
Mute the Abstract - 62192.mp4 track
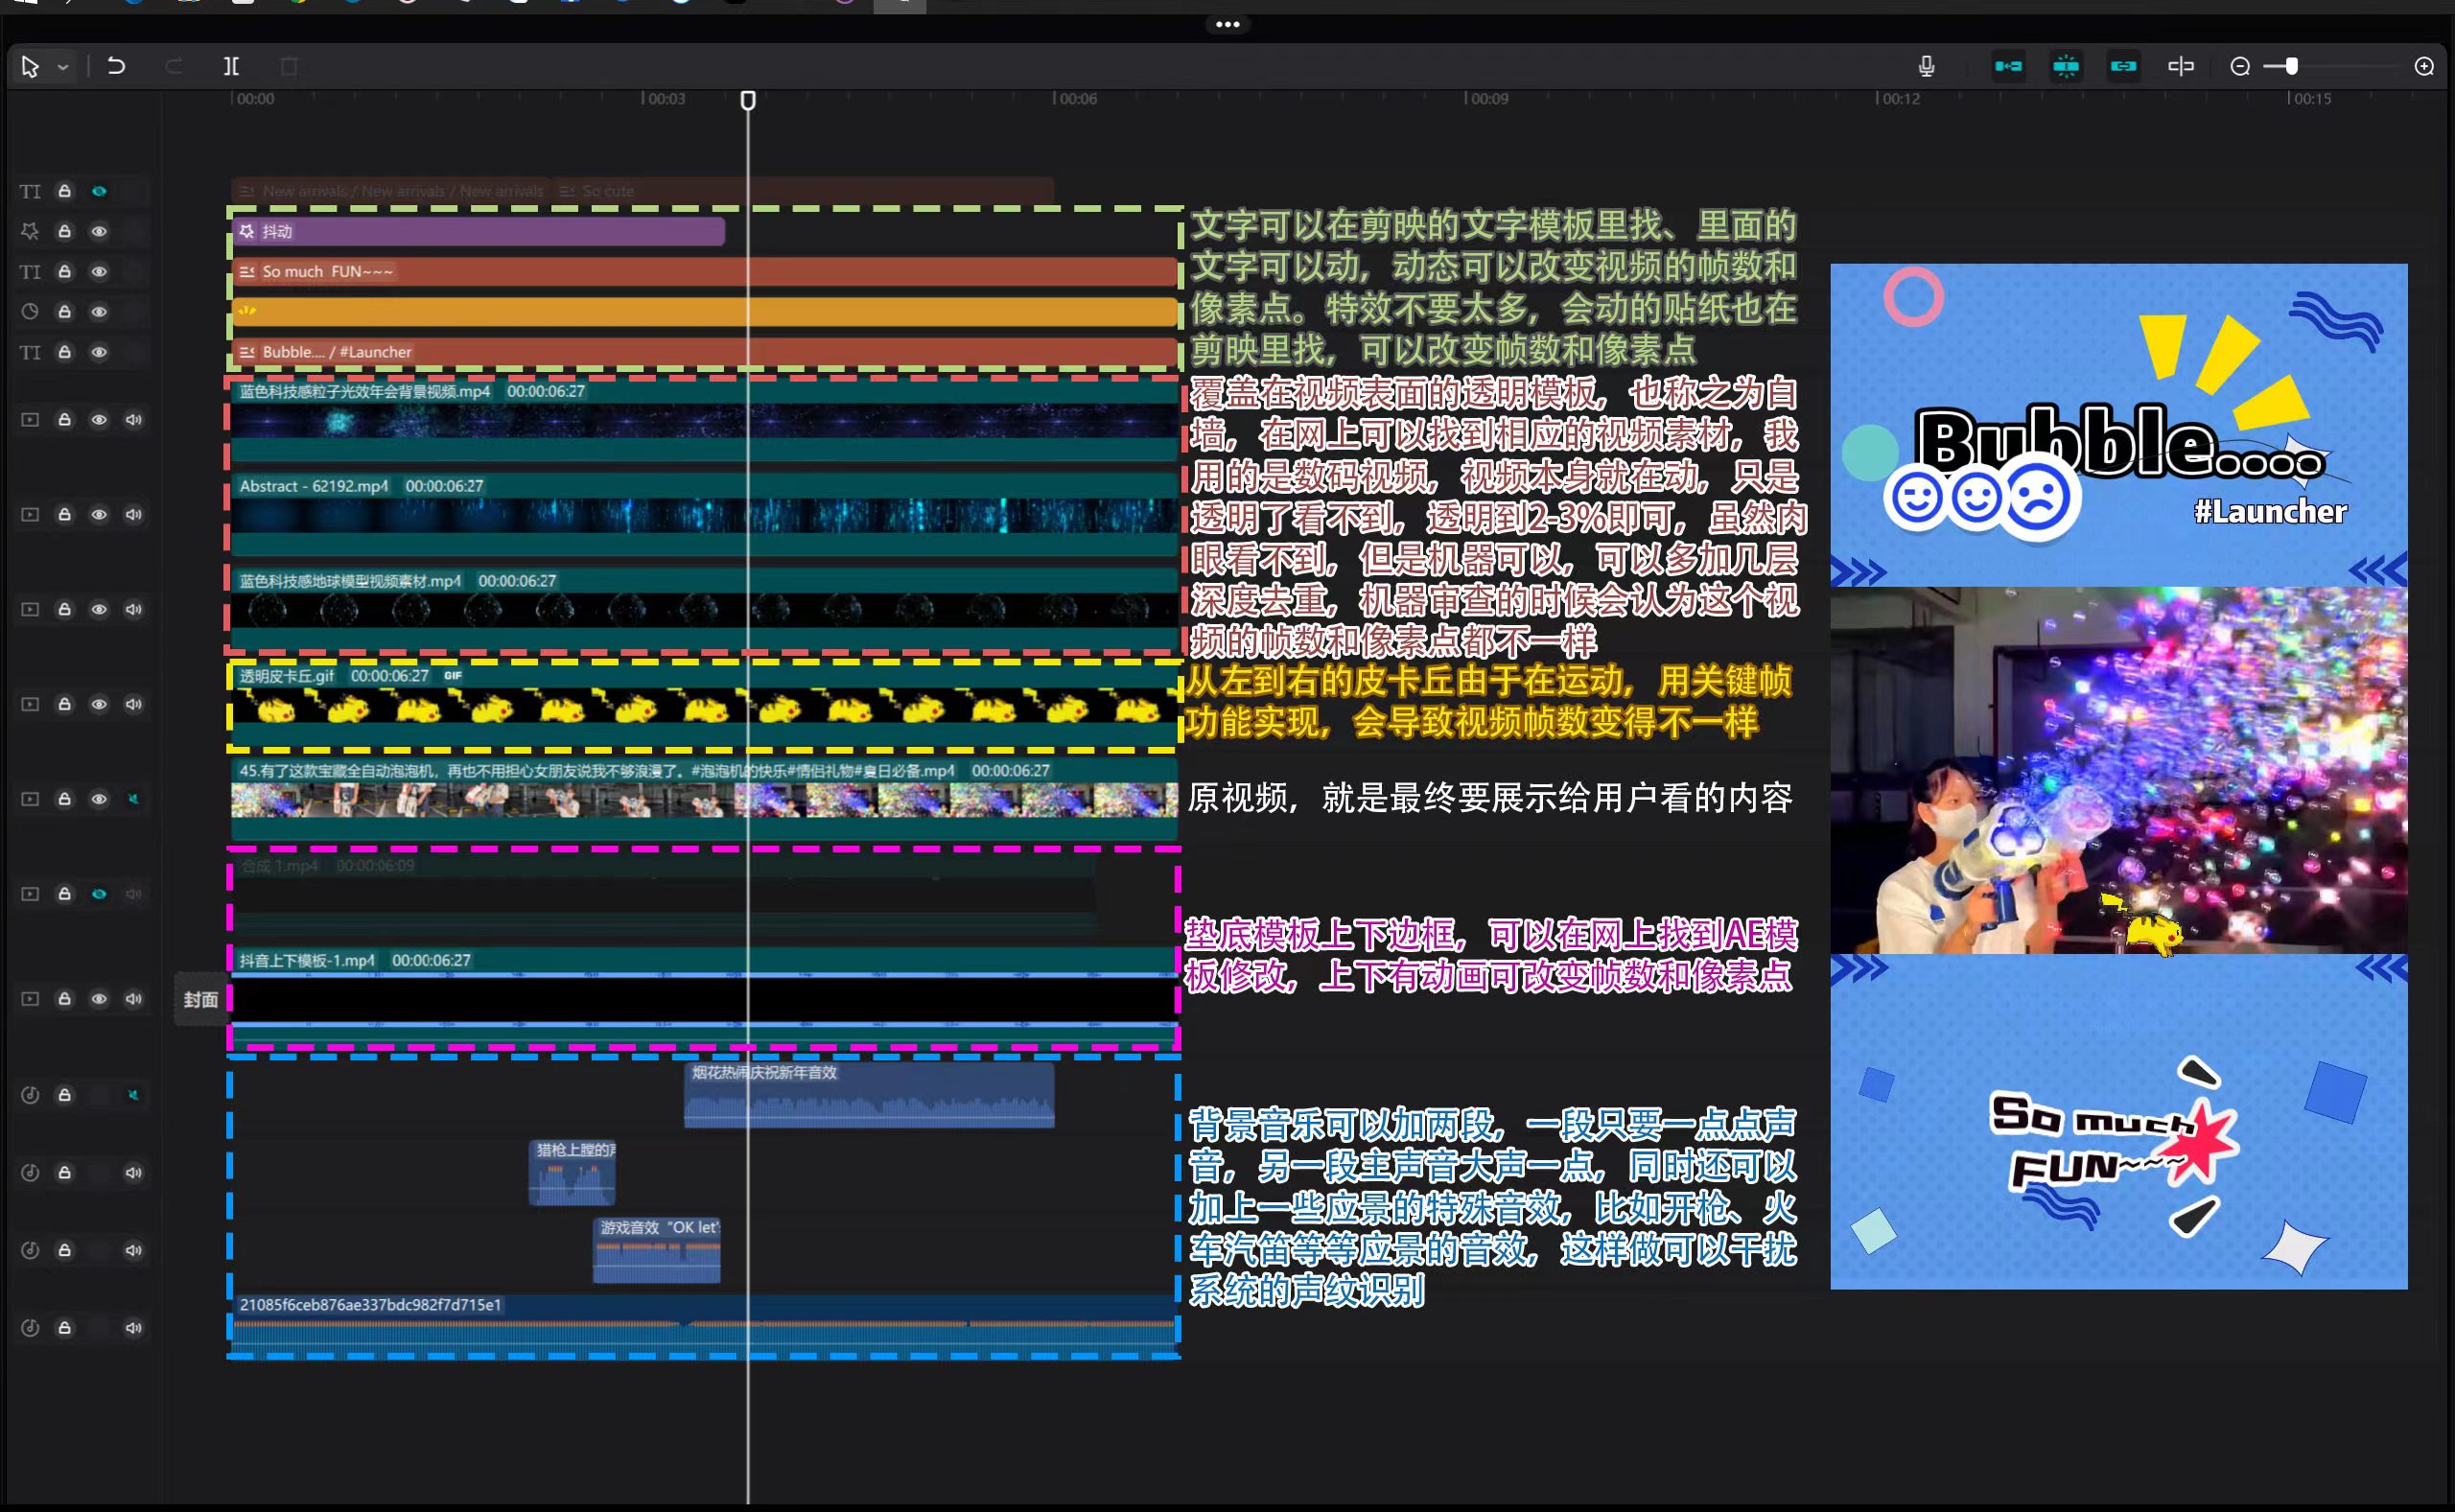point(133,514)
